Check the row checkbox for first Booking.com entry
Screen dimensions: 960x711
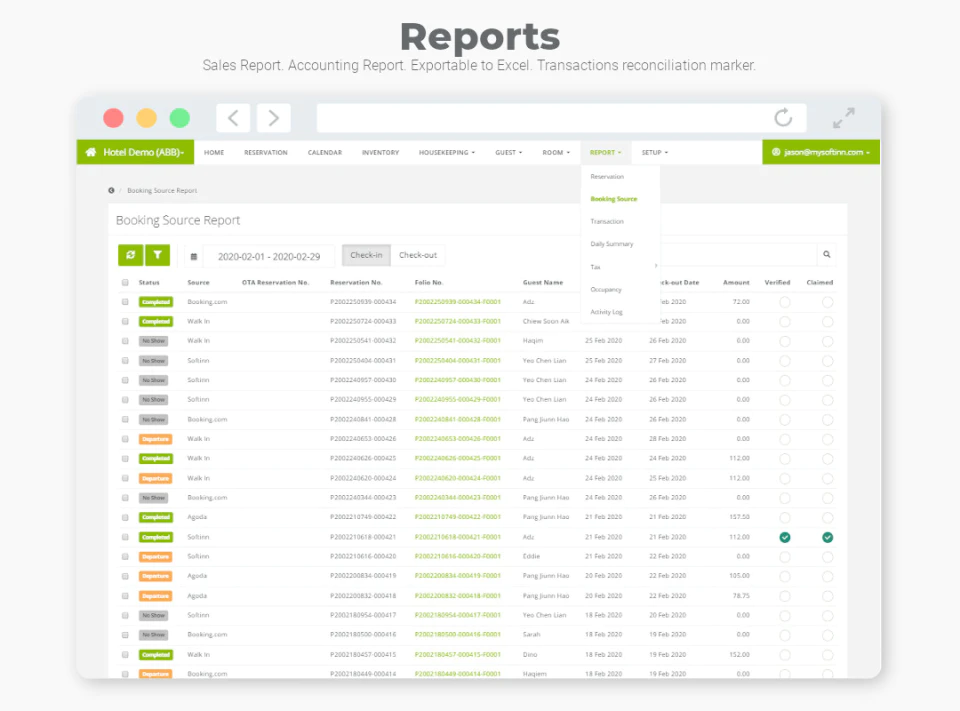(x=126, y=302)
